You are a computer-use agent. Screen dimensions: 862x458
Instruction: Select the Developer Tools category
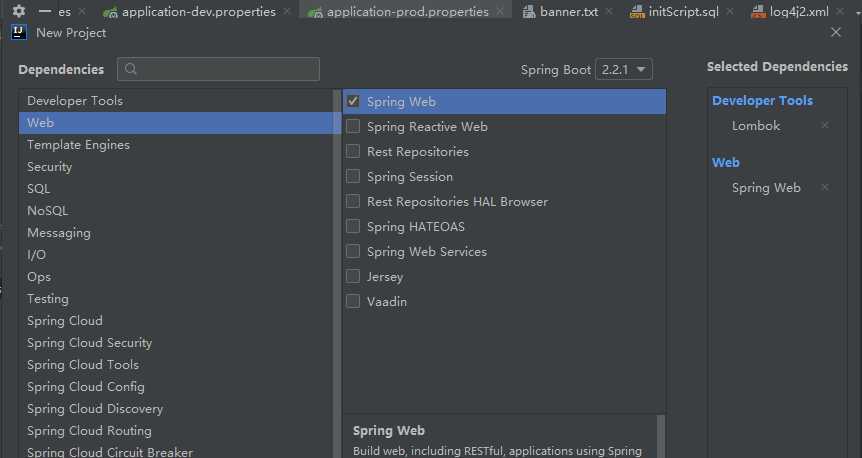tap(177, 101)
